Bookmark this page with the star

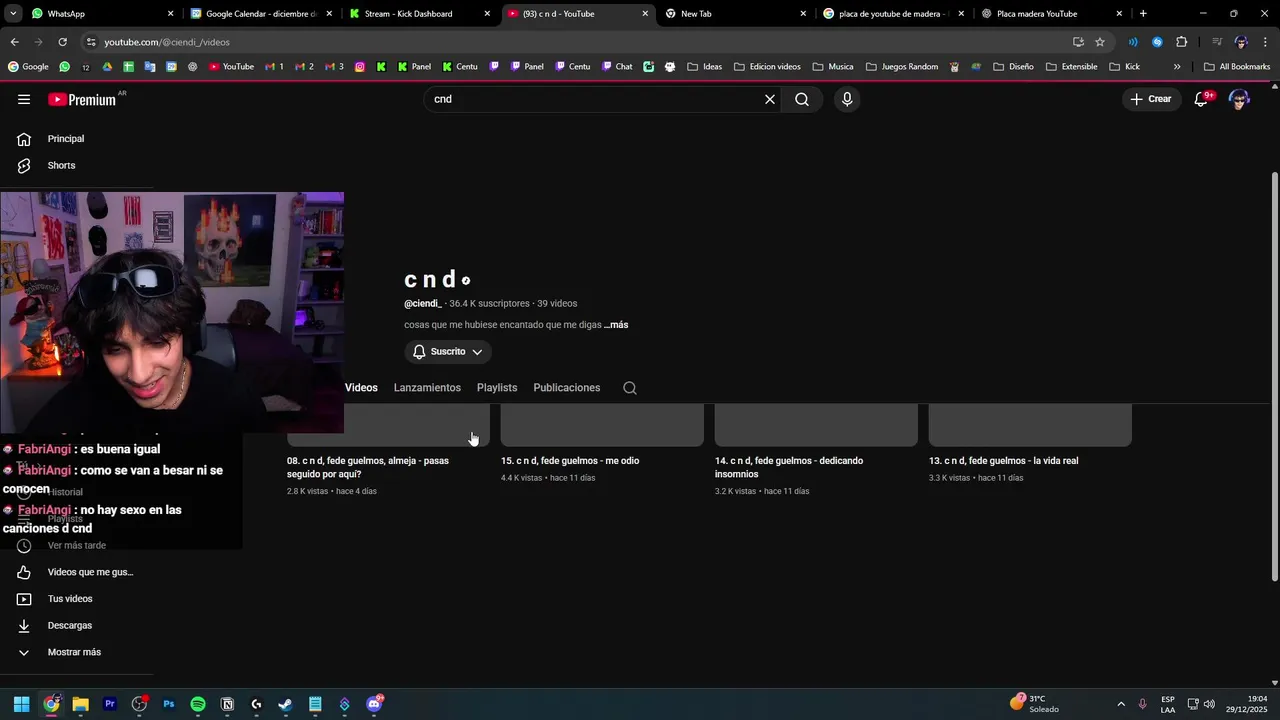click(1100, 42)
